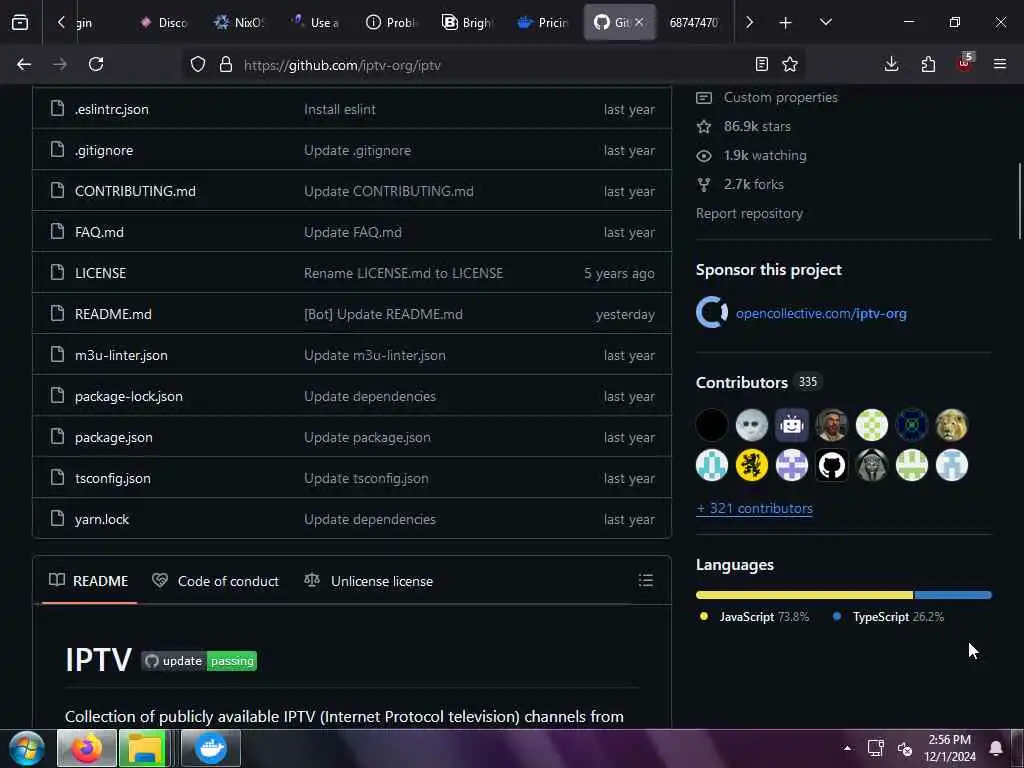The image size is (1024, 768).
Task: Bookmark this page with the star icon
Action: tap(790, 64)
